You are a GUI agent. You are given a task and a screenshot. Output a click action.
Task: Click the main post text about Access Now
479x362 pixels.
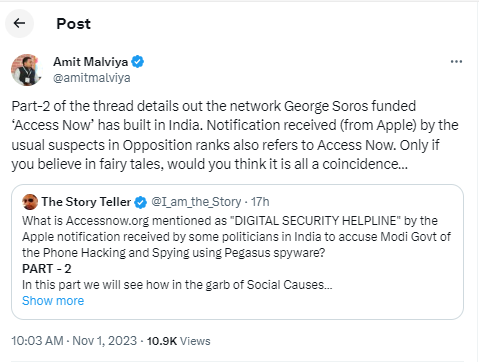(x=235, y=135)
